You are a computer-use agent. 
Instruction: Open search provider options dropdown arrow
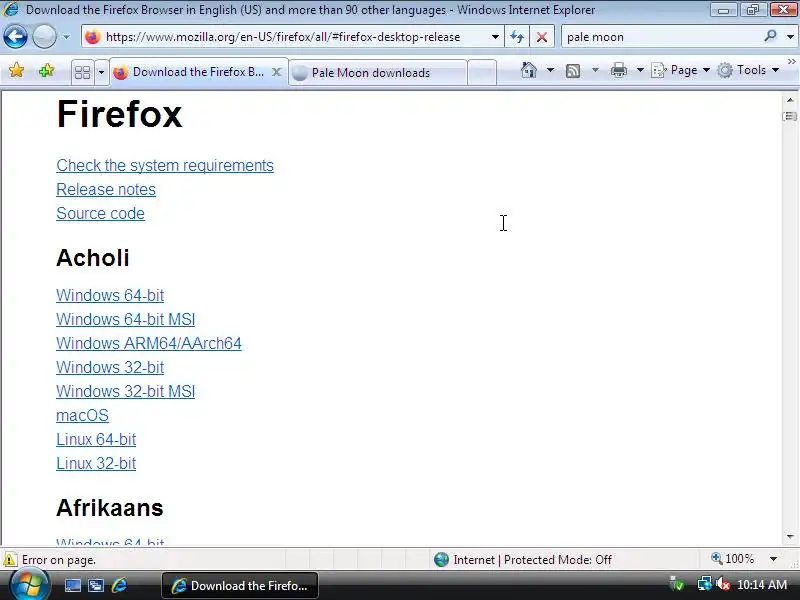(790, 37)
